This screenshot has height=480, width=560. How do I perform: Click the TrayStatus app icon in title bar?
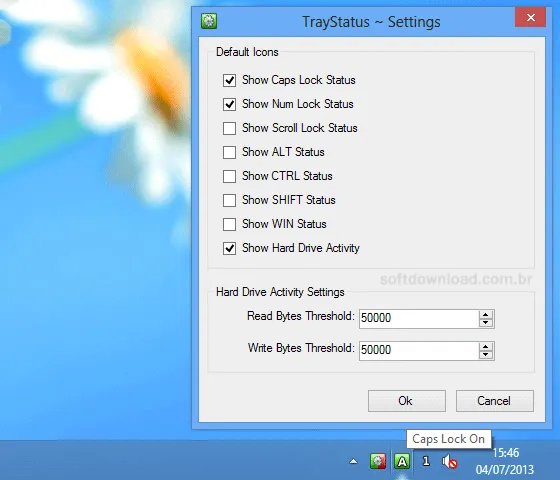pos(209,21)
